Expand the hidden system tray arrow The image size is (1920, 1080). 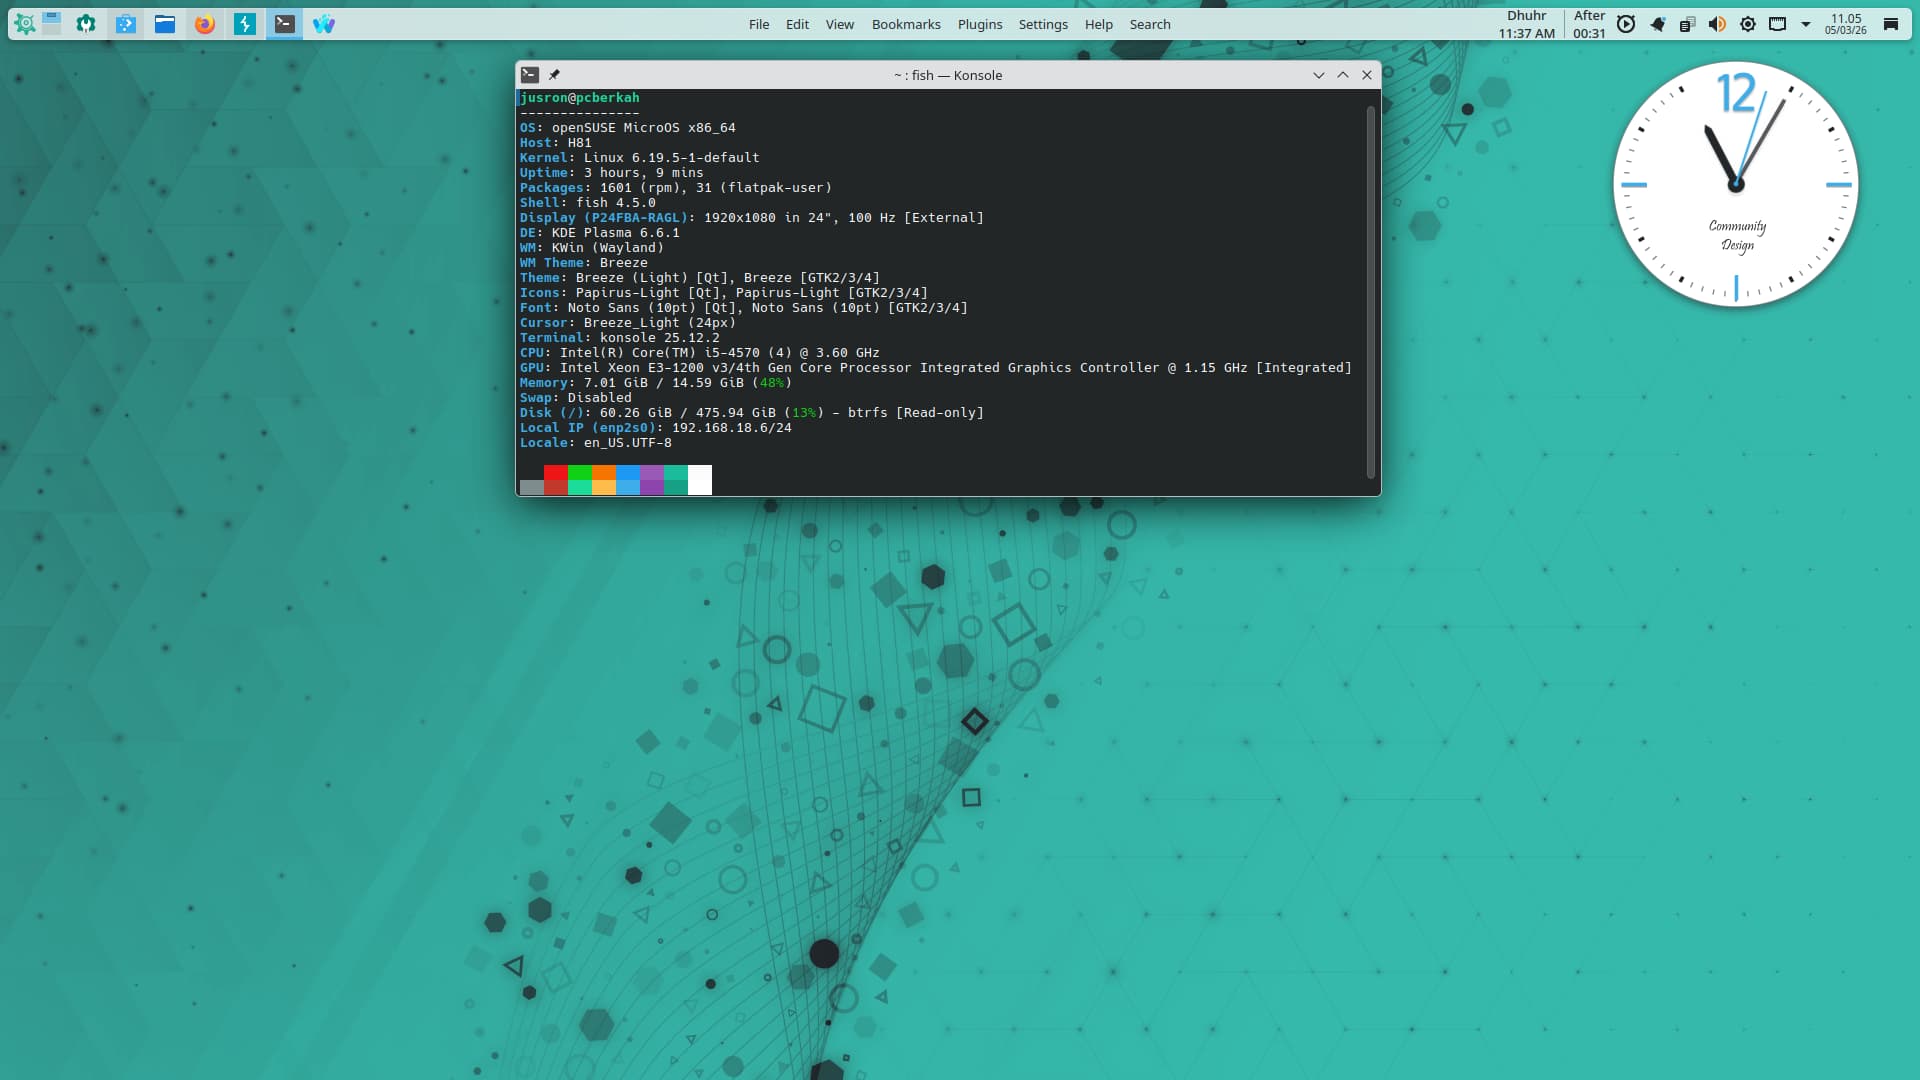[1806, 24]
